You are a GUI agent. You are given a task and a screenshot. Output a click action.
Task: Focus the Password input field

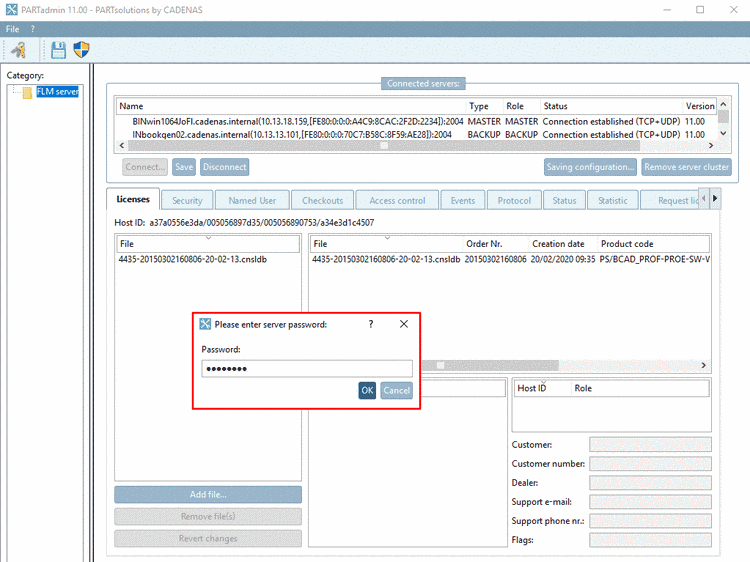[x=307, y=369]
